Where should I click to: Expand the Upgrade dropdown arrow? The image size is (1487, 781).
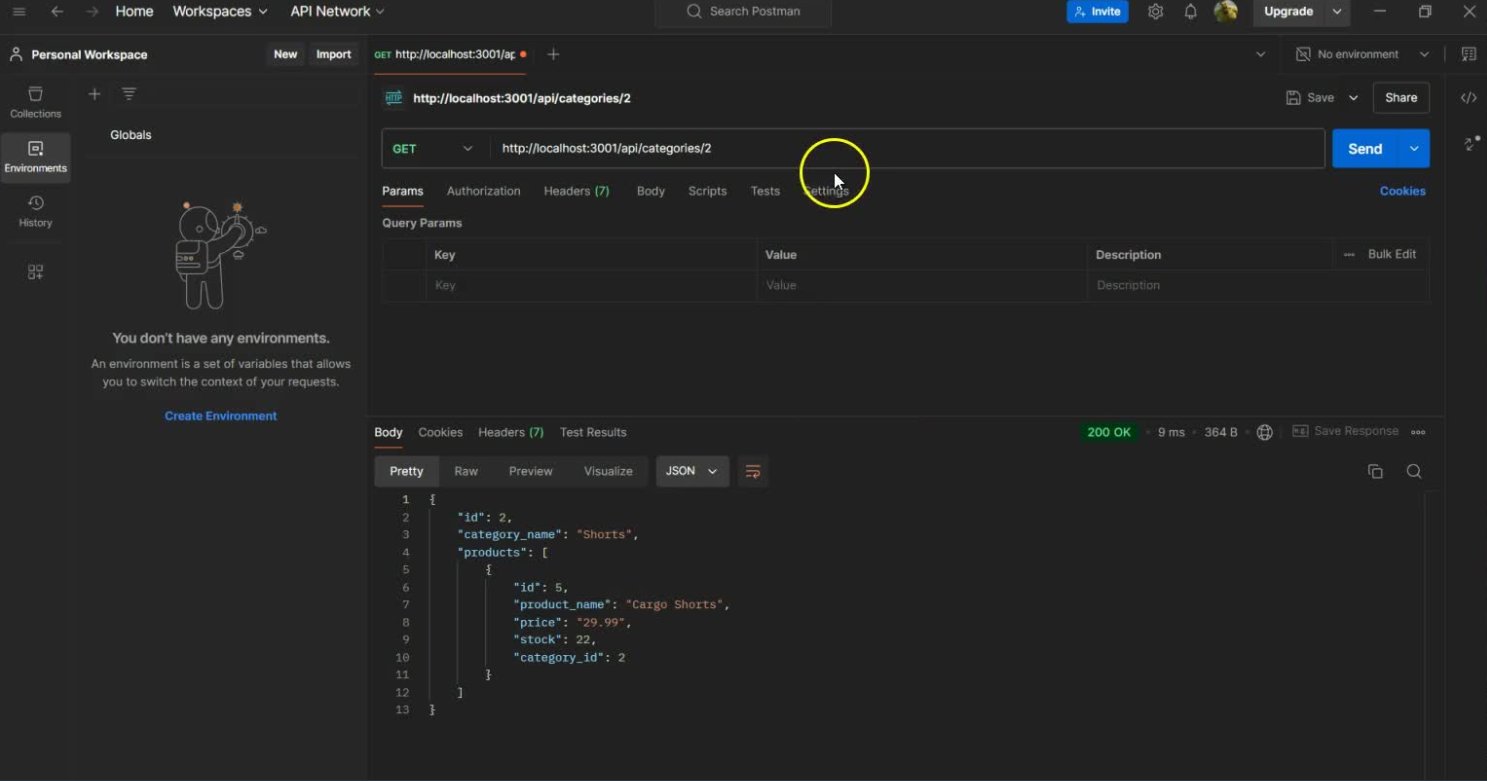click(x=1337, y=12)
